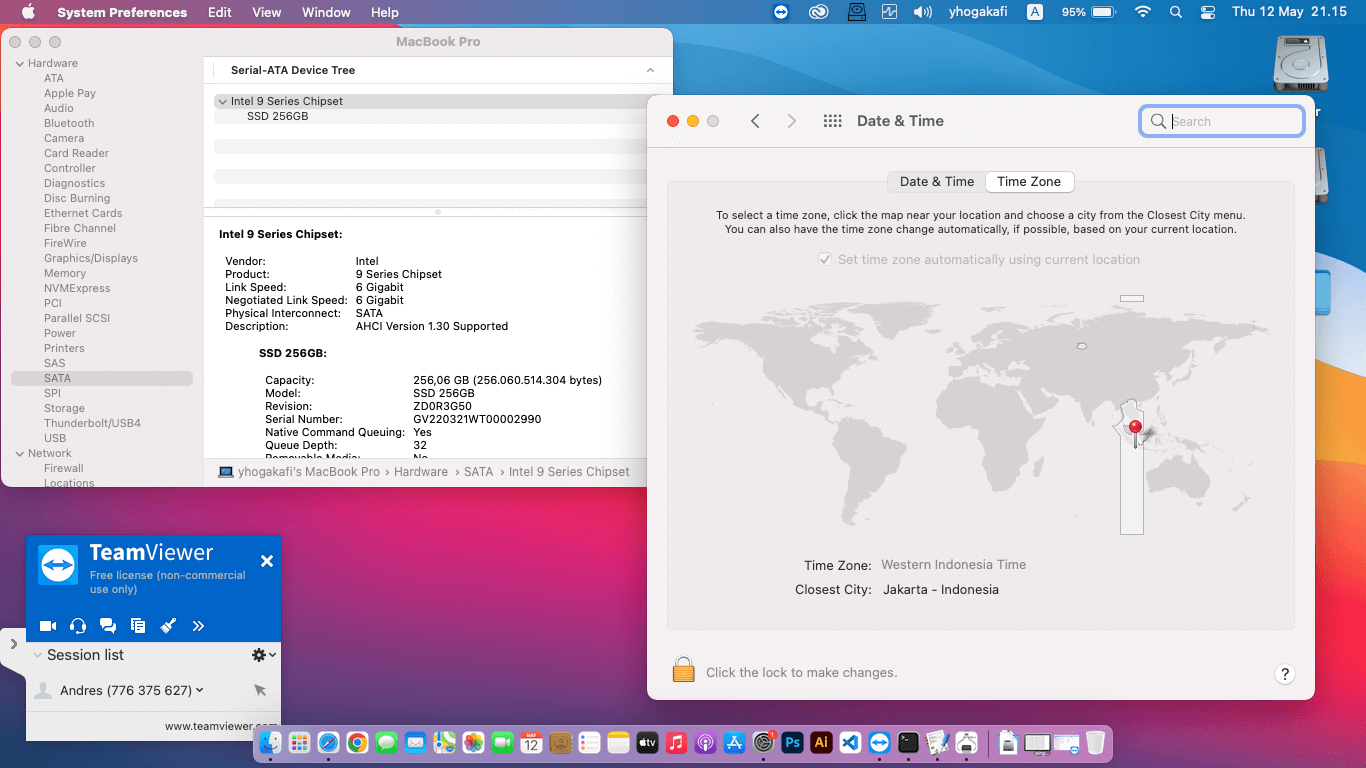Go back in System Preferences

(x=755, y=121)
